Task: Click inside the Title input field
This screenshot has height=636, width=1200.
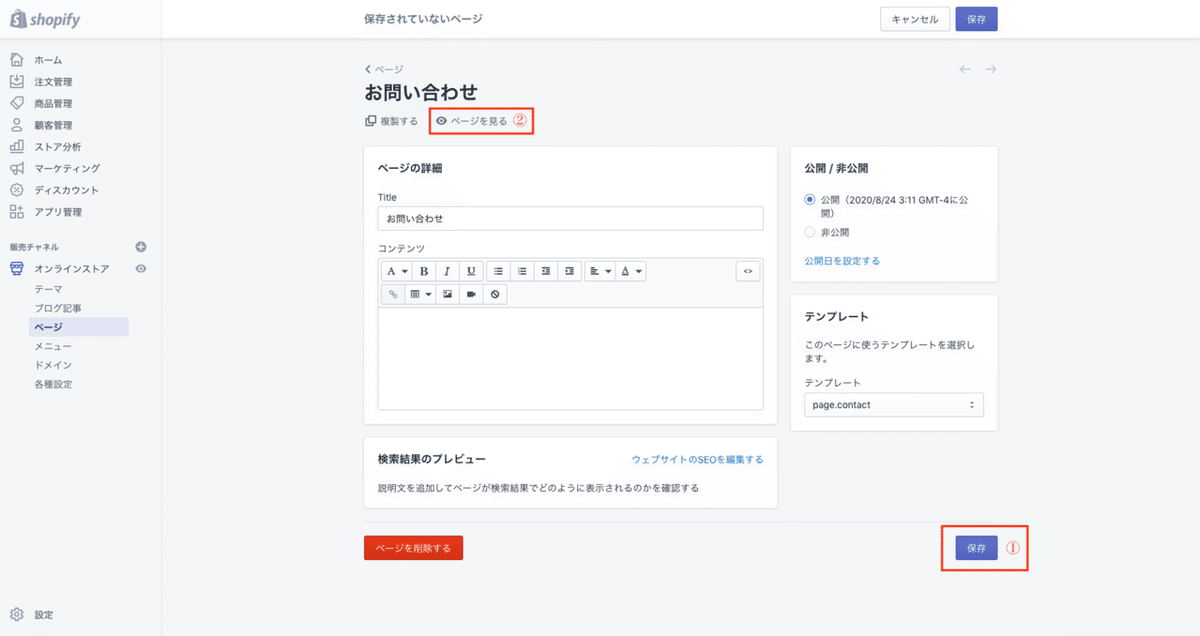Action: tap(570, 218)
